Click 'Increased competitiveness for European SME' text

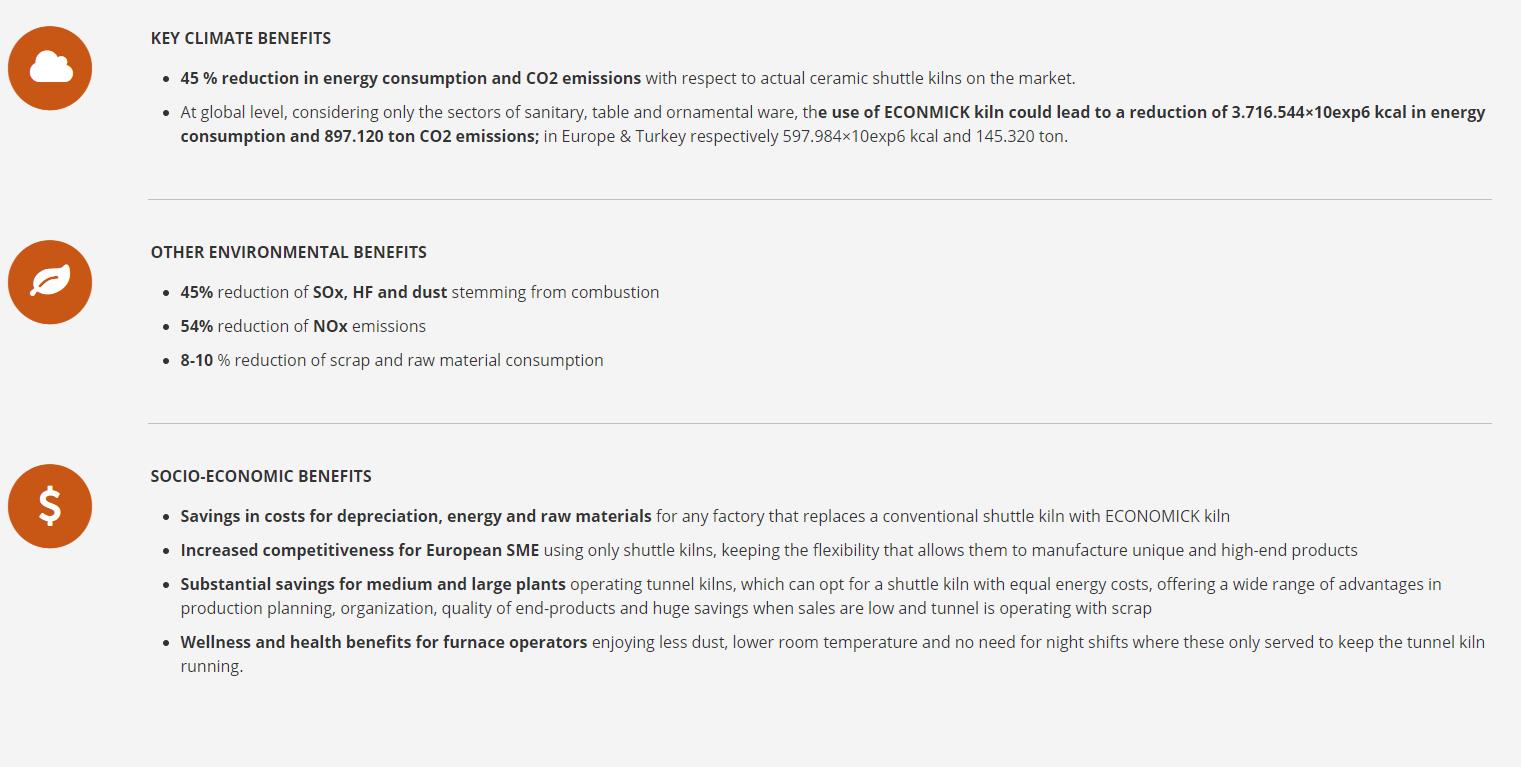359,550
